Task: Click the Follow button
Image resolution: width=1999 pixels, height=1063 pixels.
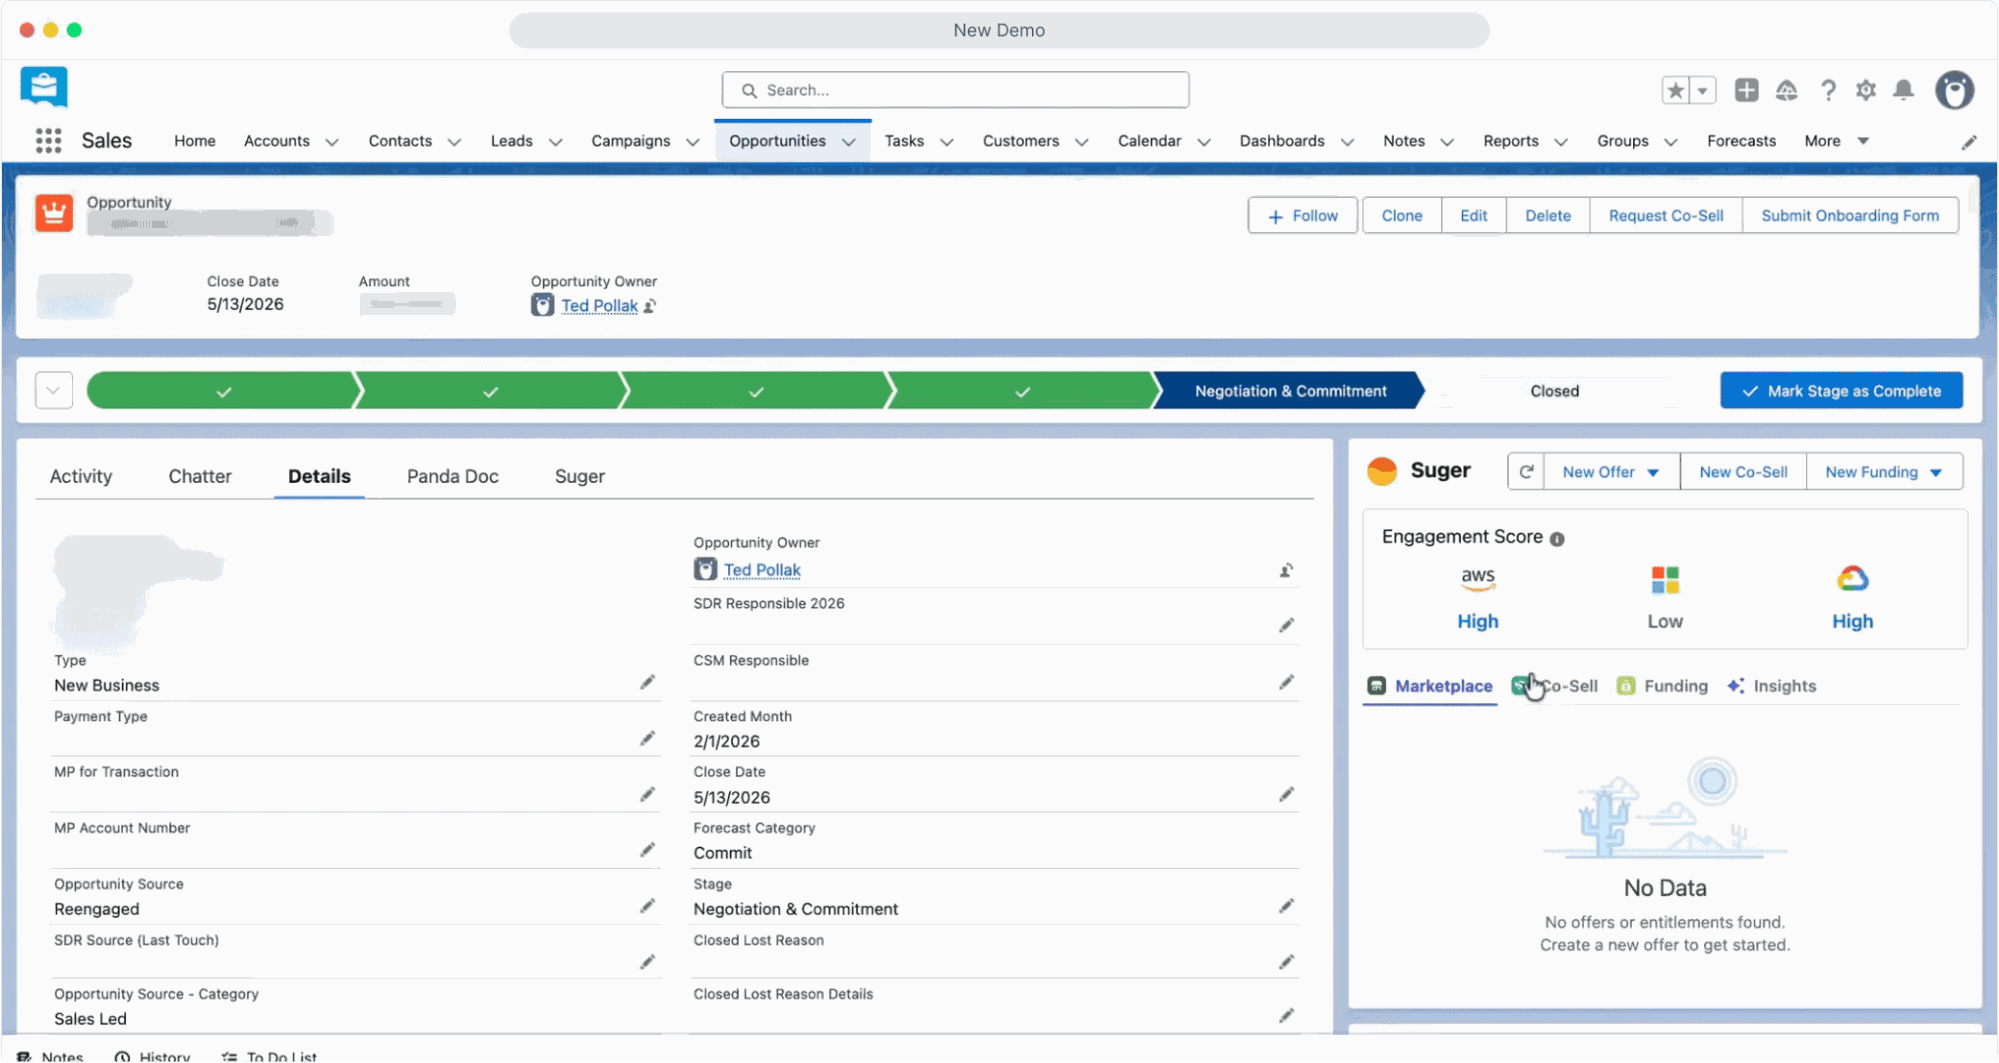Action: click(x=1302, y=216)
